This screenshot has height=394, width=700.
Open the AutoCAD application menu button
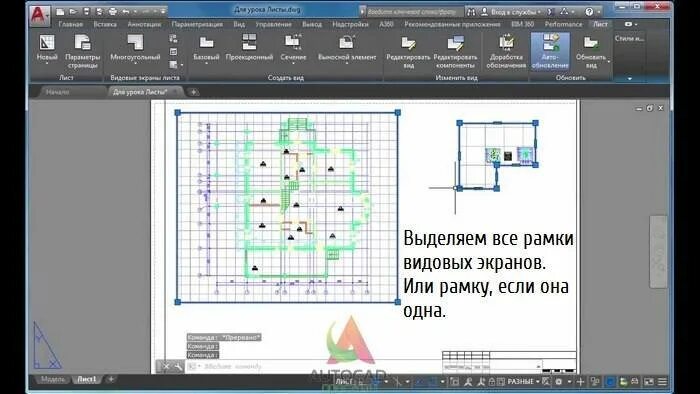[x=39, y=15]
